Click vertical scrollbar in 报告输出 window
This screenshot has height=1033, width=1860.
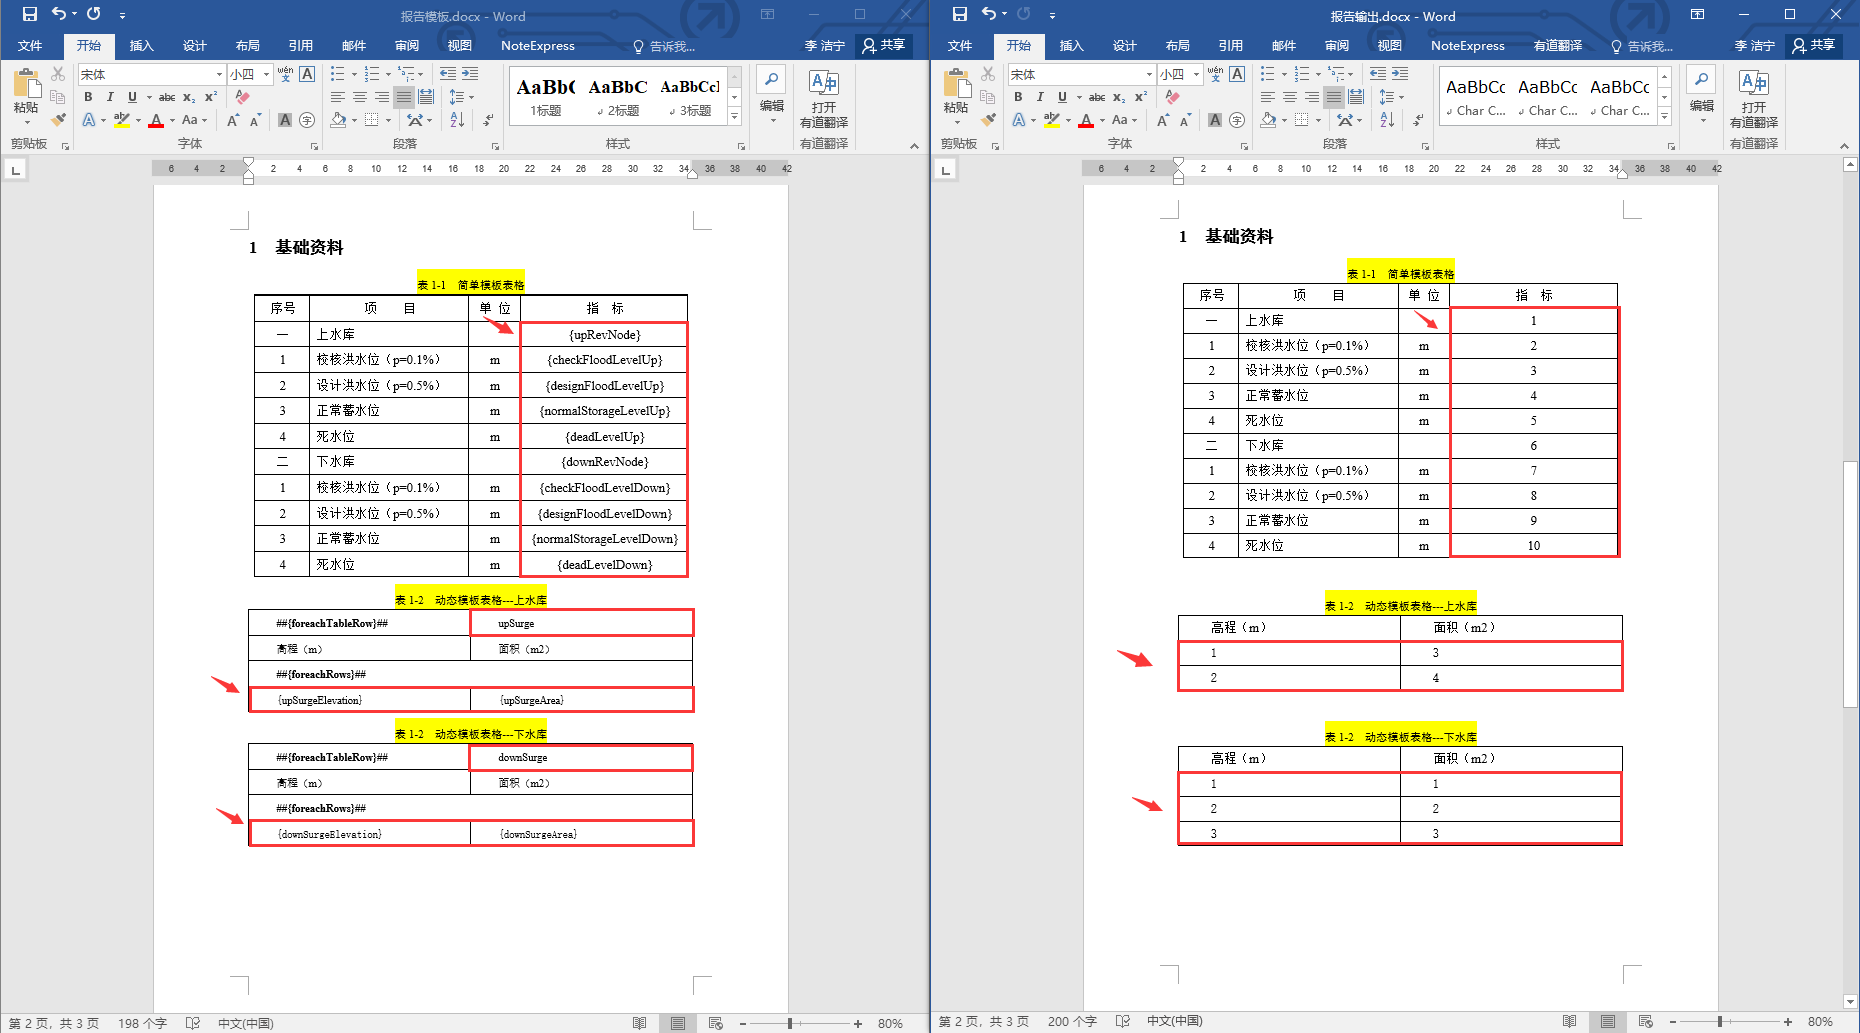[1850, 583]
